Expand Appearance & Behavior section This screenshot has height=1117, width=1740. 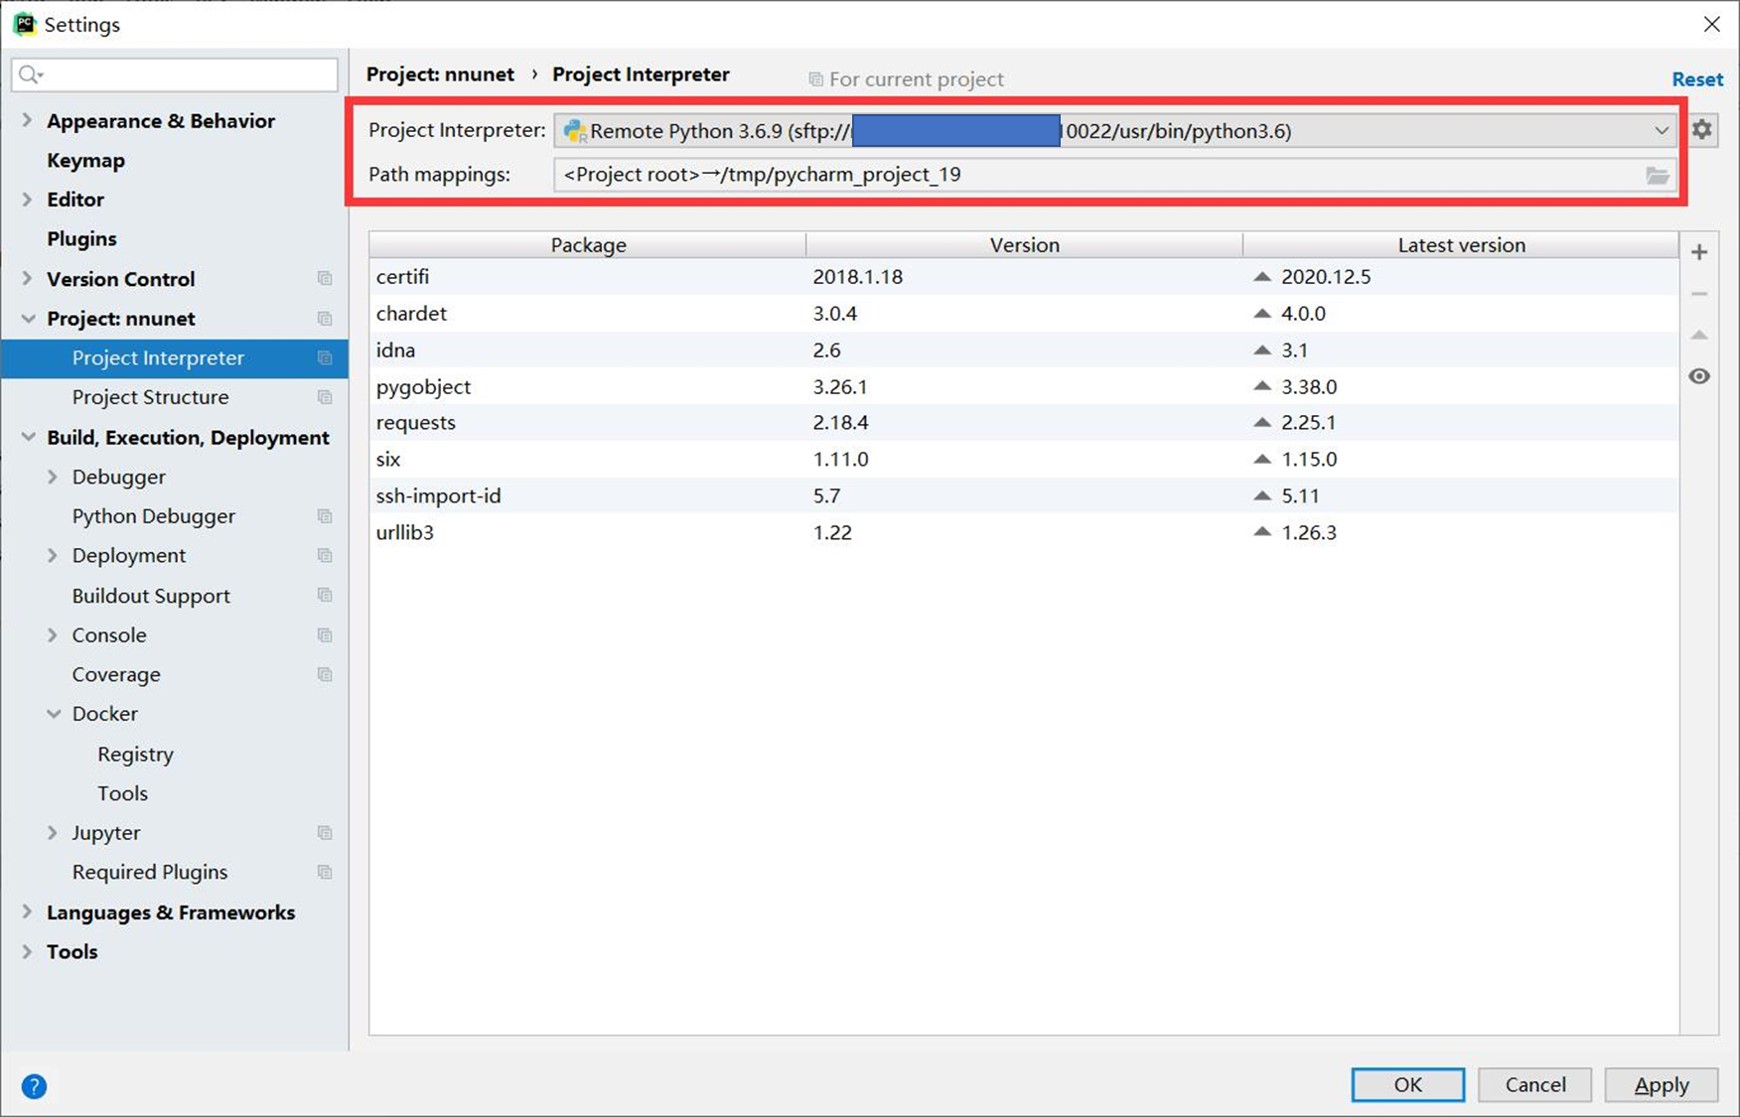[x=27, y=120]
